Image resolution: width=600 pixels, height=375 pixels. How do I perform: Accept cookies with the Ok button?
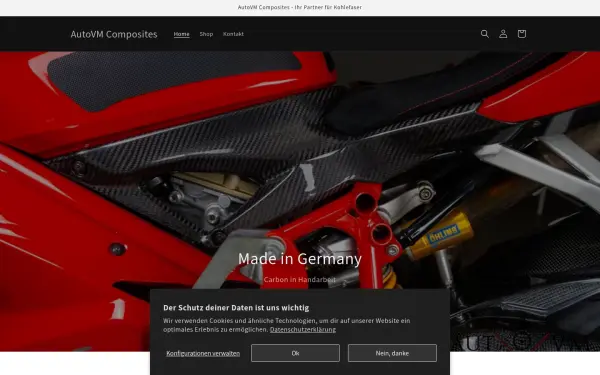point(295,353)
